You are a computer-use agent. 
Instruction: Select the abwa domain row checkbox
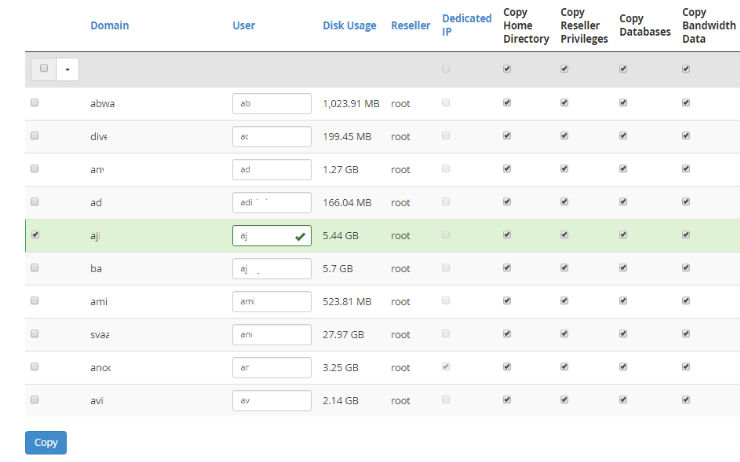click(35, 103)
